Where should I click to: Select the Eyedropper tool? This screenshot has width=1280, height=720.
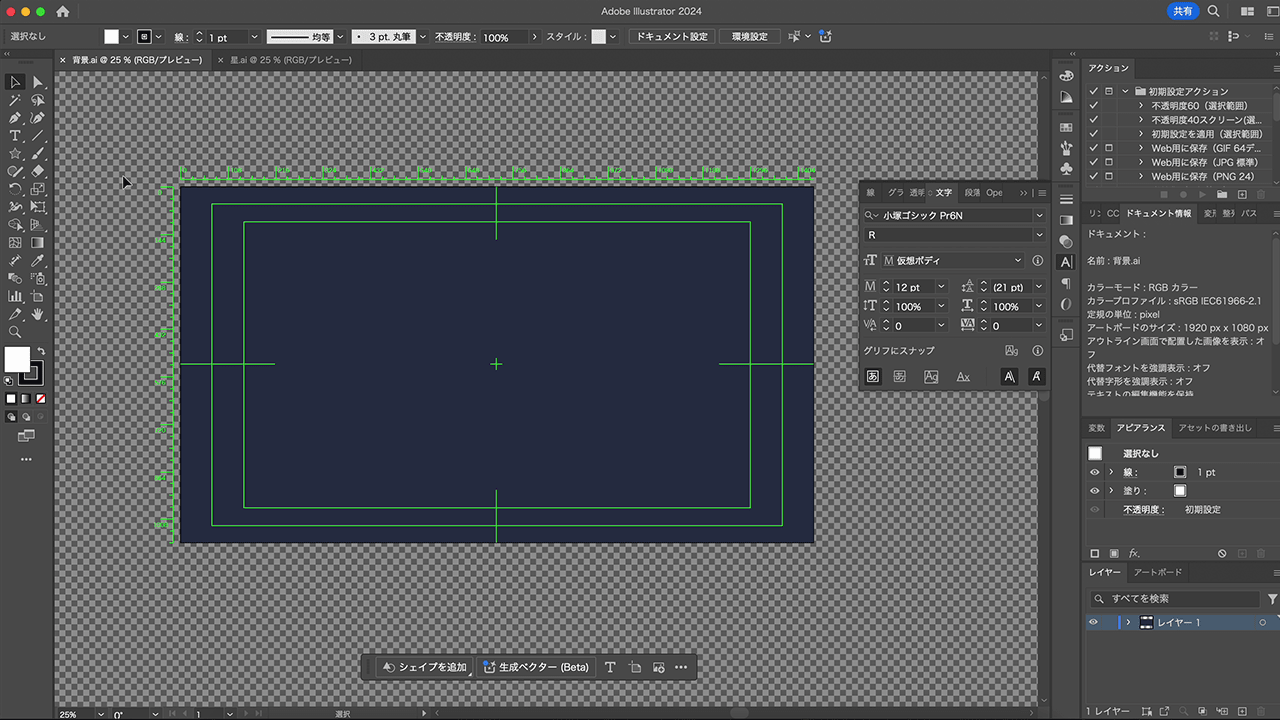point(38,260)
